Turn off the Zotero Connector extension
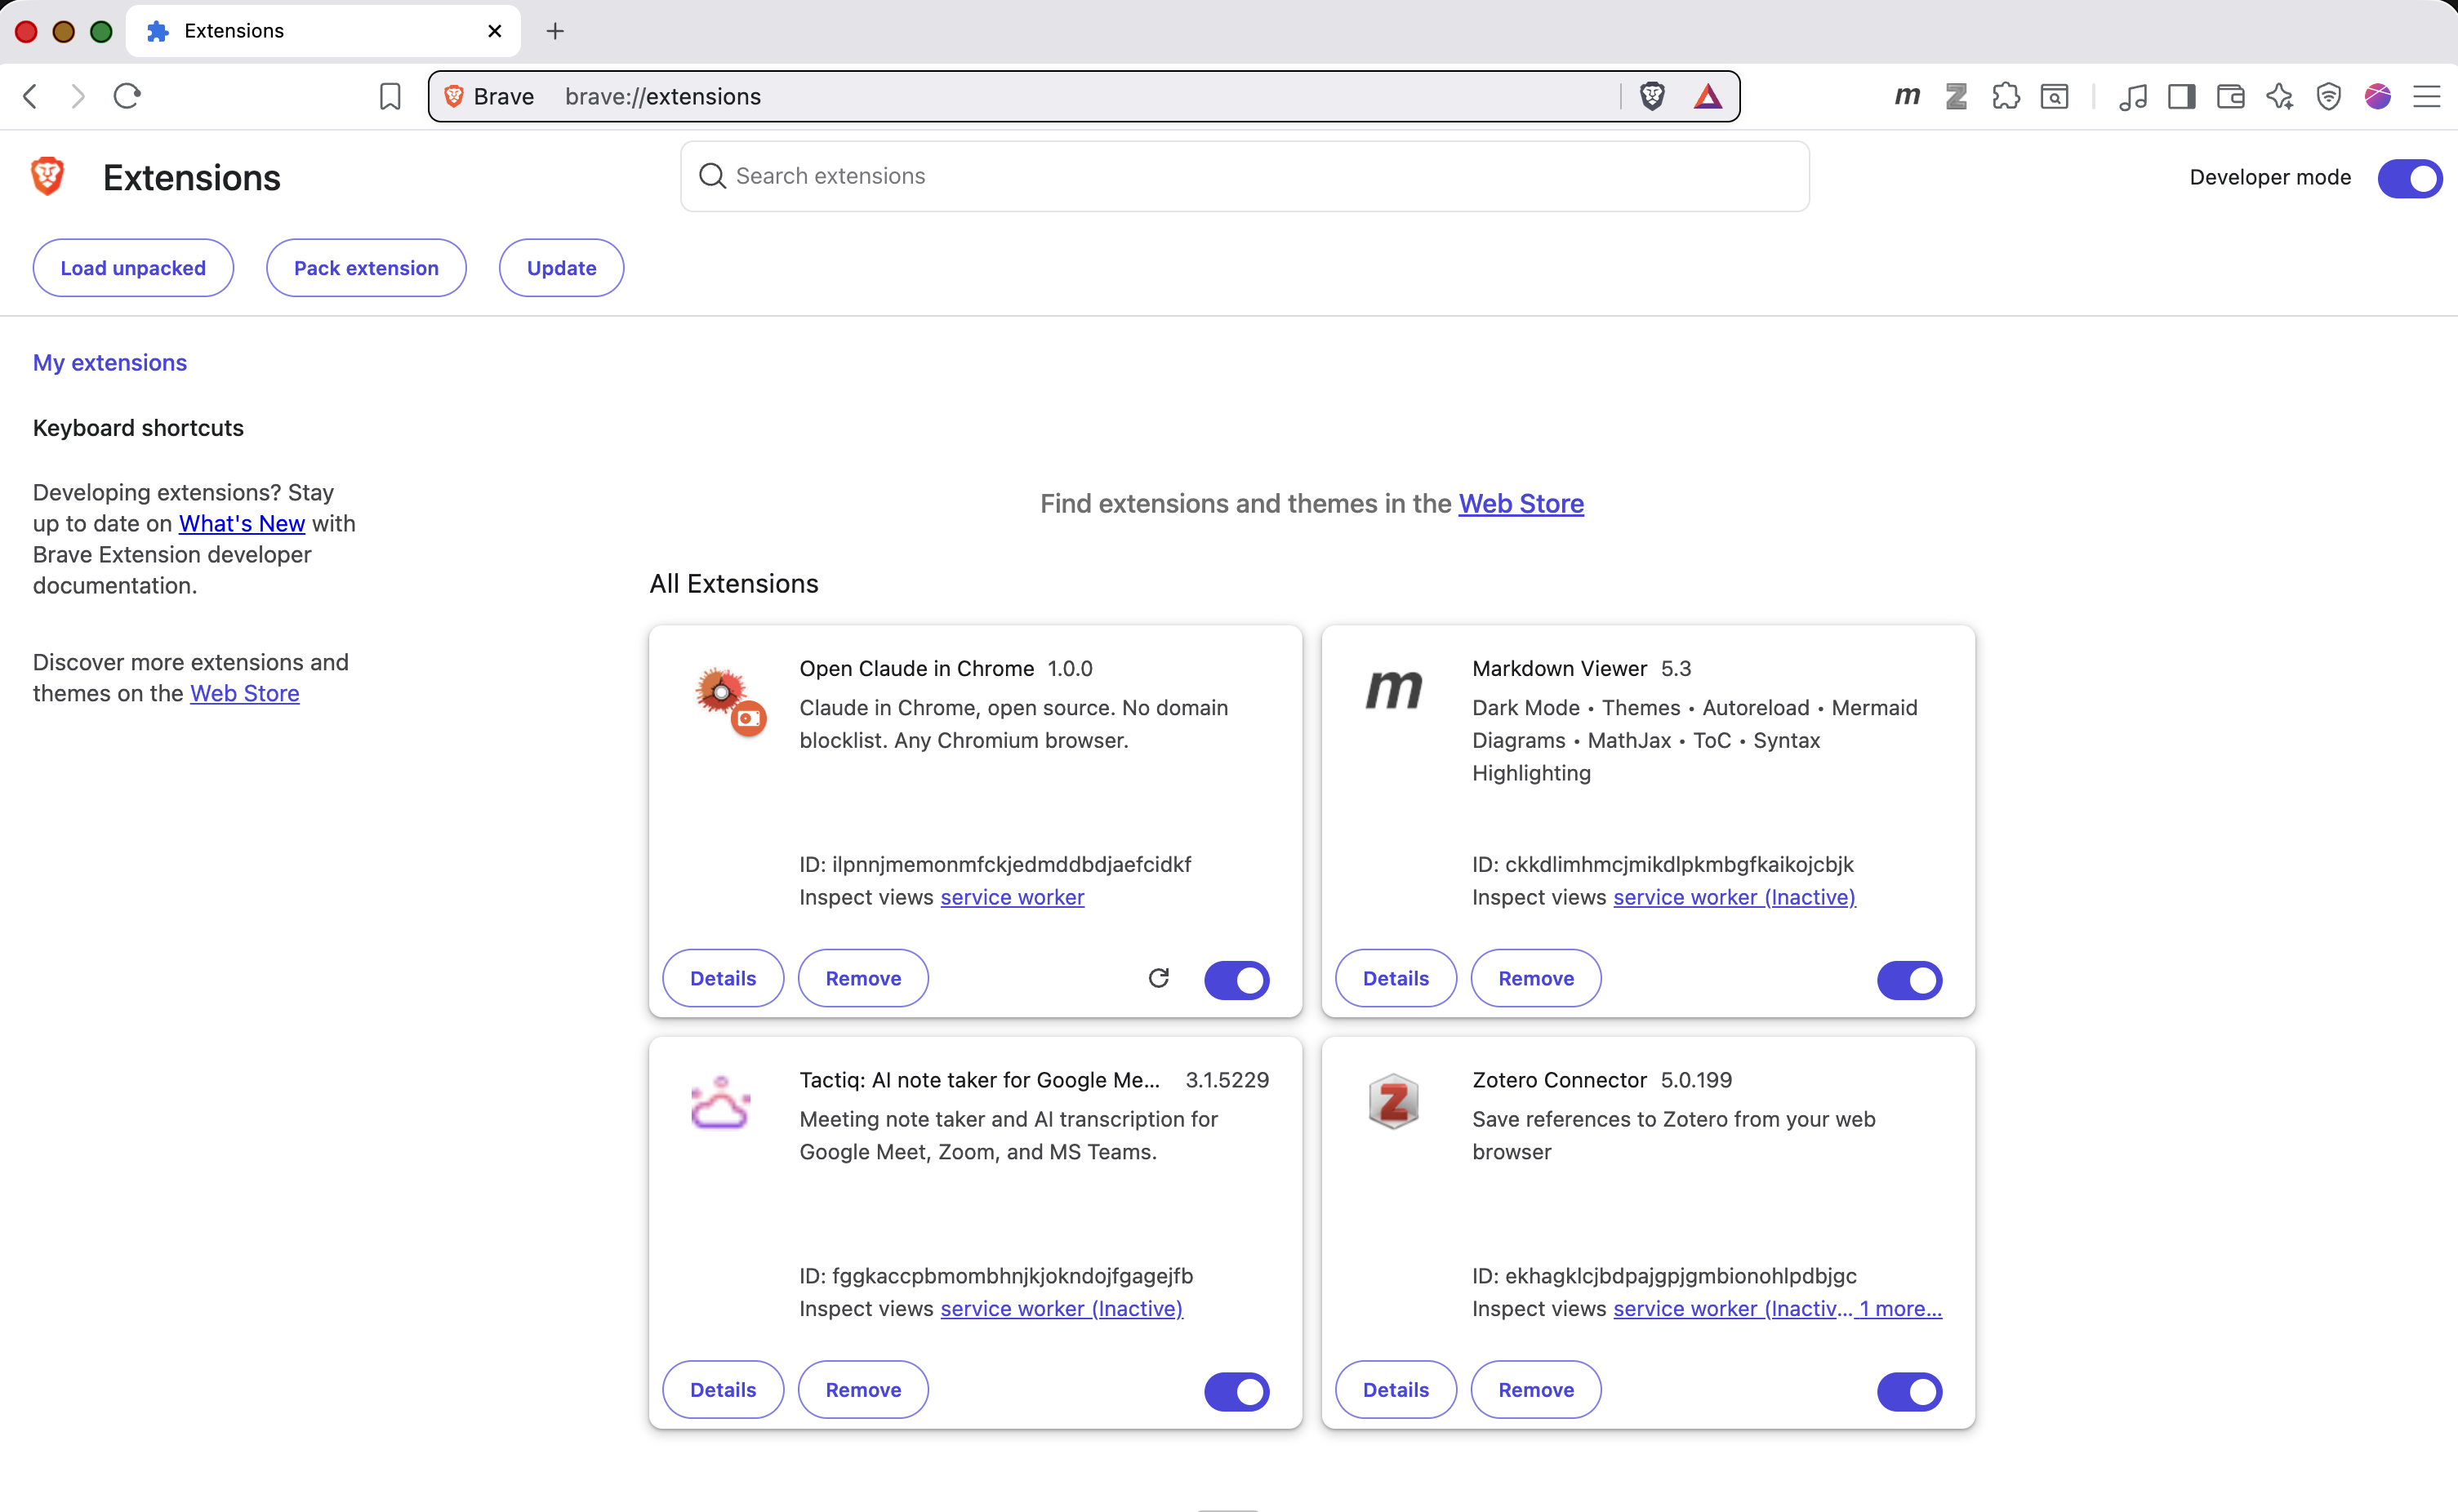 click(x=1909, y=1391)
